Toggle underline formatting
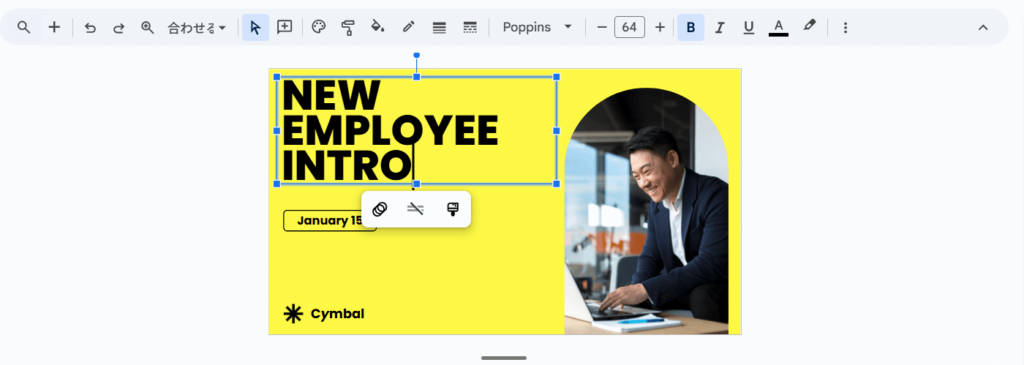The image size is (1024, 365). point(748,27)
